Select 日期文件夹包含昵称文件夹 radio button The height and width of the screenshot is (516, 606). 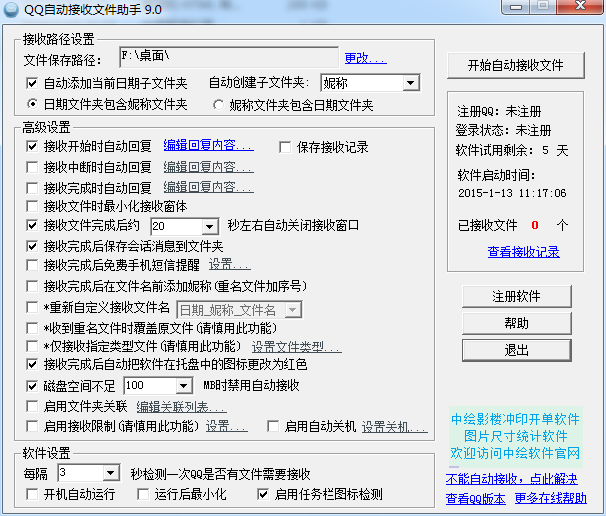[32, 104]
